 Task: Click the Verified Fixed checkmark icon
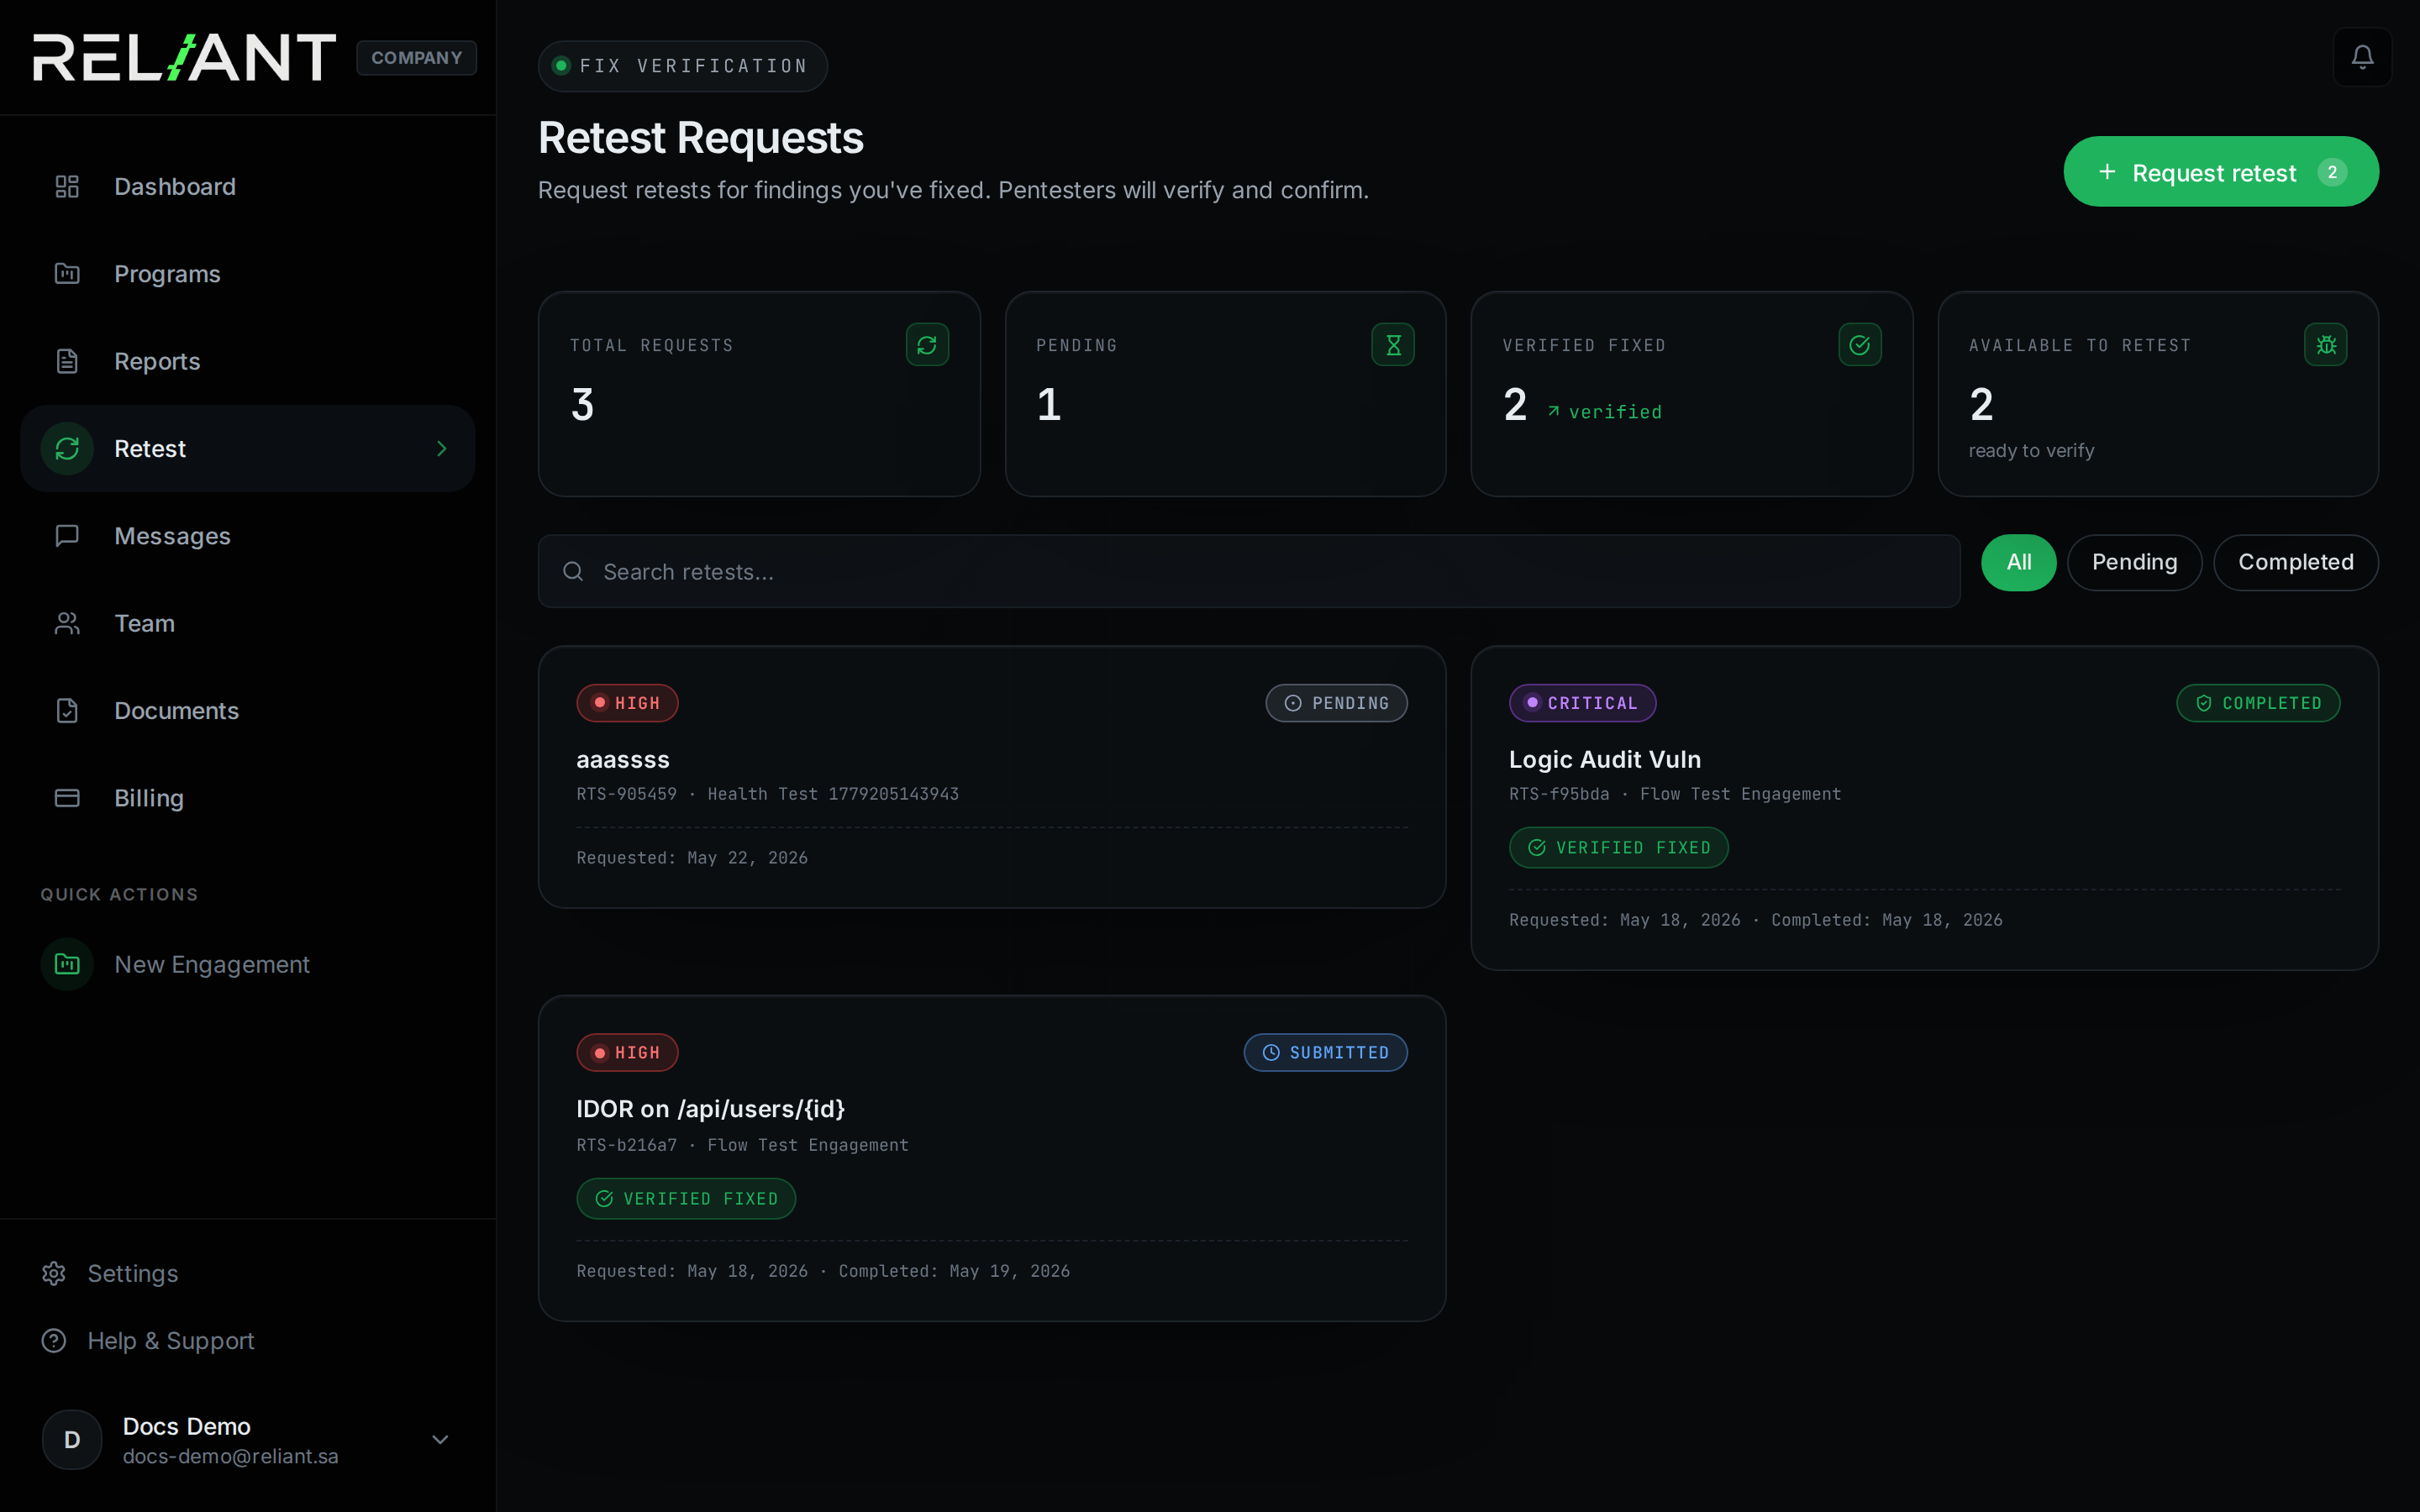[1860, 345]
